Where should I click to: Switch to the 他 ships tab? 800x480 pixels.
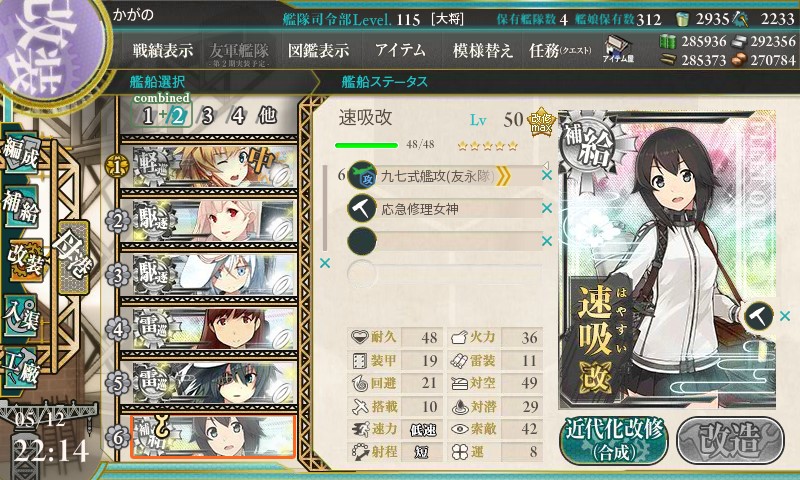pyautogui.click(x=267, y=115)
